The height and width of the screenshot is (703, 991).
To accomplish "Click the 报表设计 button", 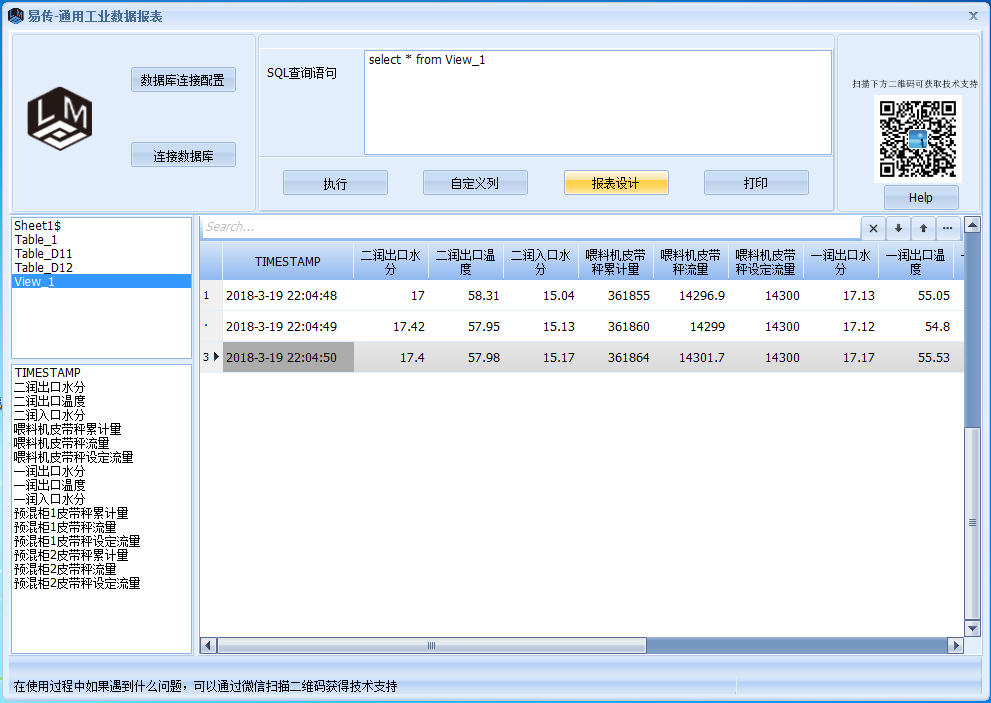I will coord(615,183).
